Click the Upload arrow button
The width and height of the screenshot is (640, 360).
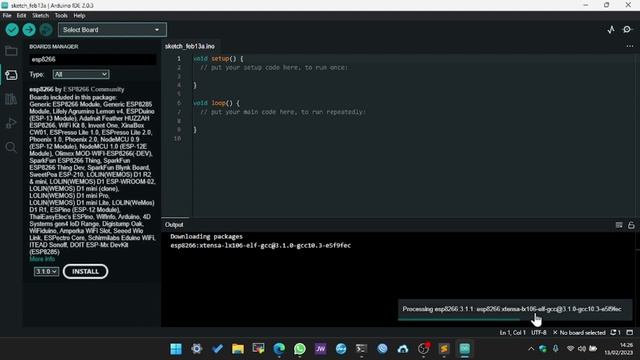point(29,29)
